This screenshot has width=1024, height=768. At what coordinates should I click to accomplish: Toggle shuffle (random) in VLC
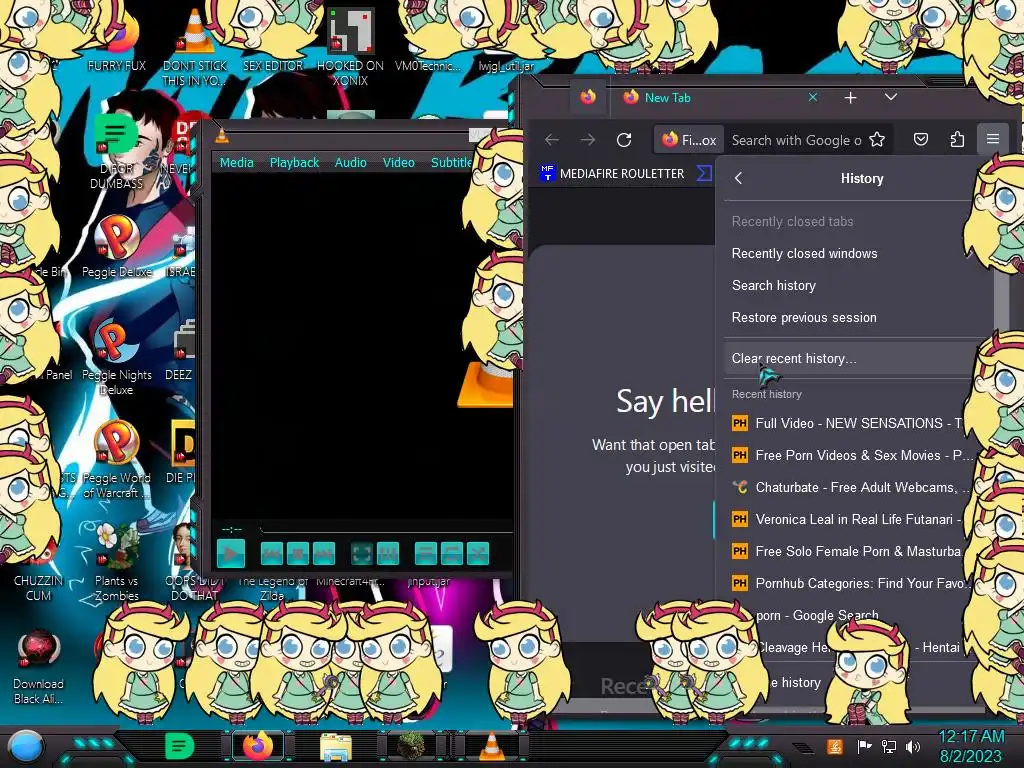478,554
